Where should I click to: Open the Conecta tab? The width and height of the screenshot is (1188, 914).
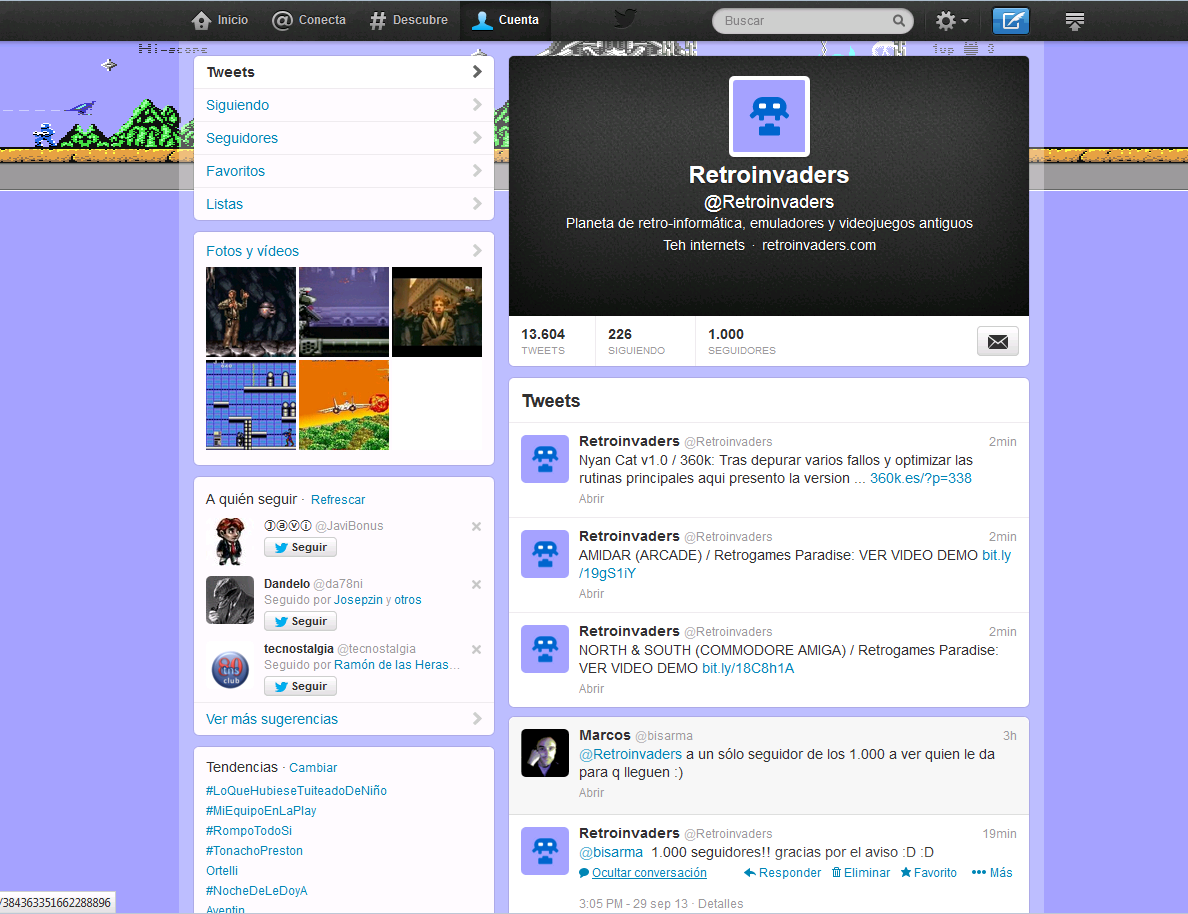pyautogui.click(x=308, y=20)
